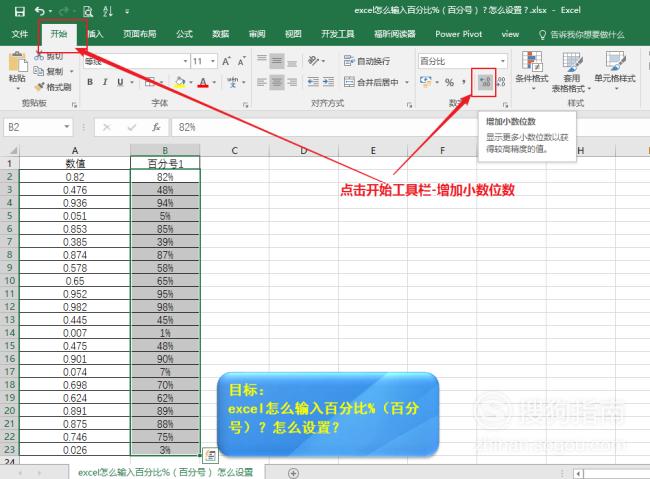Click the Copy icon in clipboard group
650x479 pixels.
point(39,71)
